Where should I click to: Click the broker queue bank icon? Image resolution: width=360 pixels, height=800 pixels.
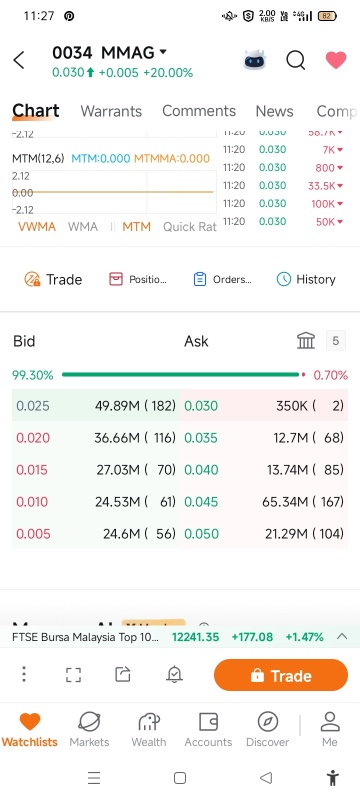point(306,341)
